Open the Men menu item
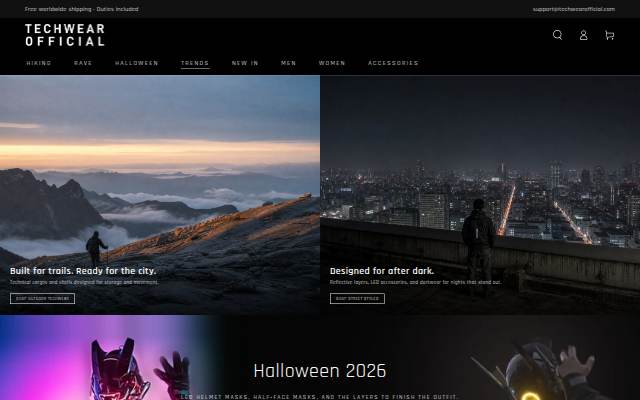640x400 pixels. 289,63
